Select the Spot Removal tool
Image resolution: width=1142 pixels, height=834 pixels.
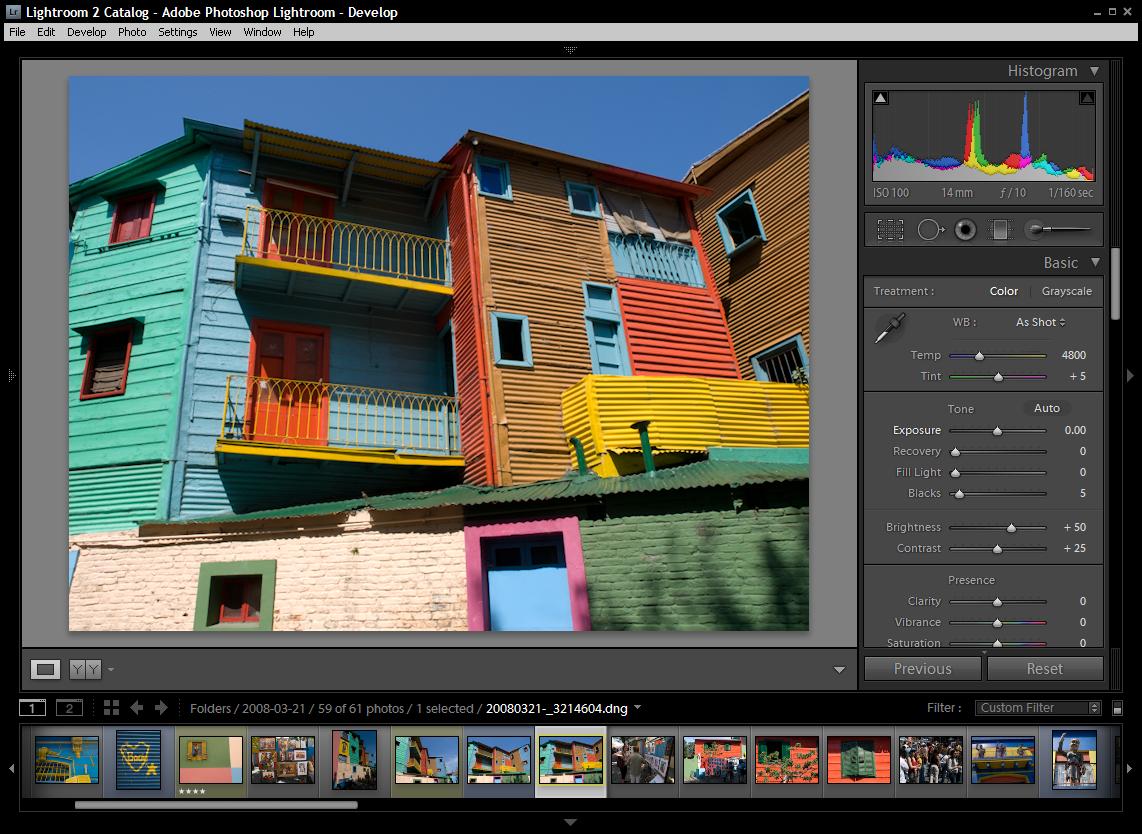pyautogui.click(x=930, y=230)
